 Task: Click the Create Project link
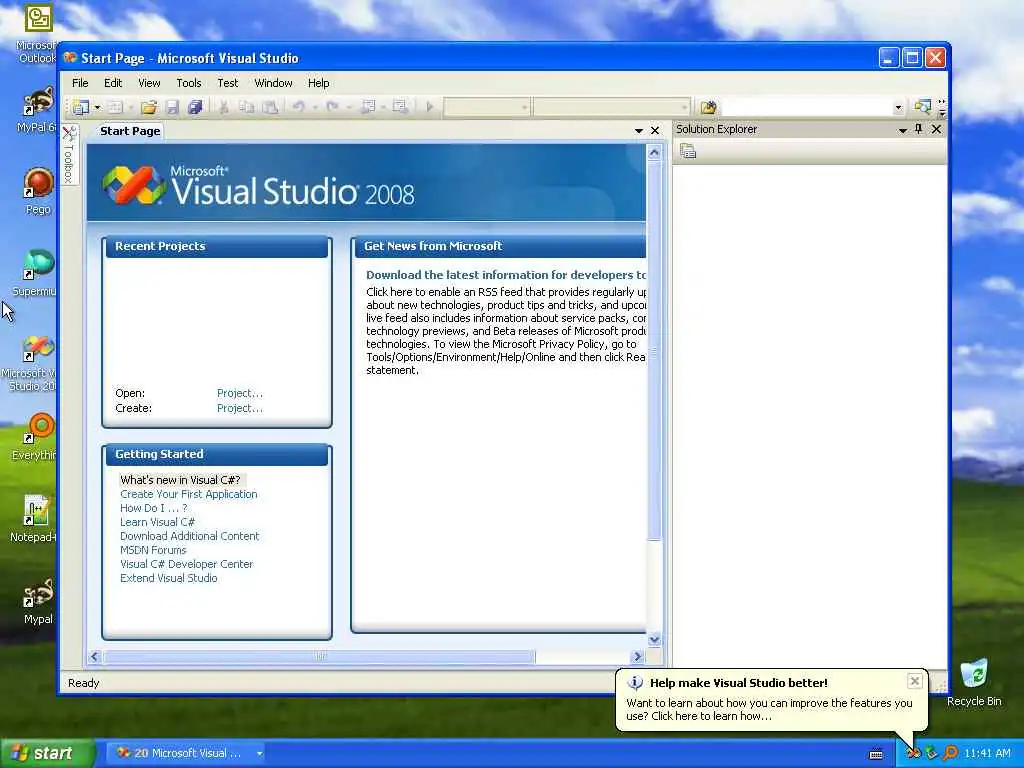pyautogui.click(x=240, y=408)
